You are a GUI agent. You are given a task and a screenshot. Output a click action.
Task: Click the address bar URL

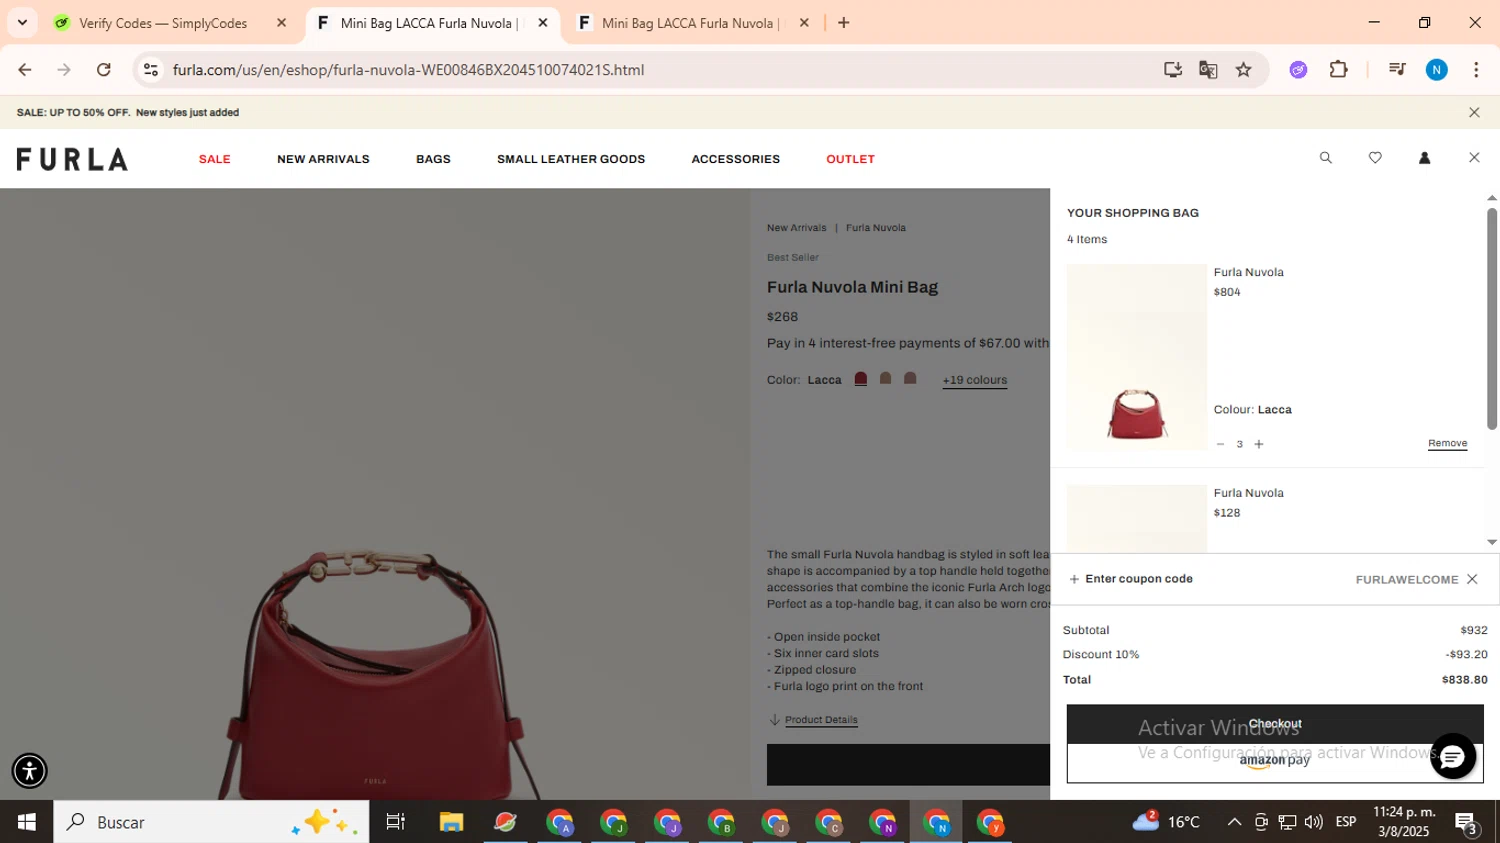pos(408,70)
